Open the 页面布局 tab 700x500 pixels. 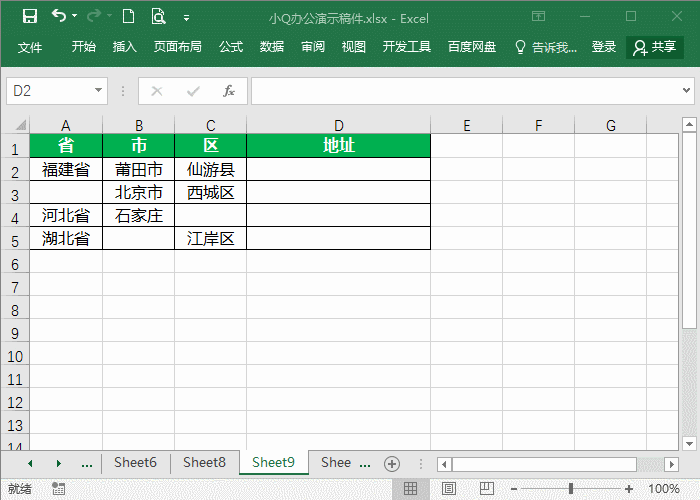[x=178, y=46]
